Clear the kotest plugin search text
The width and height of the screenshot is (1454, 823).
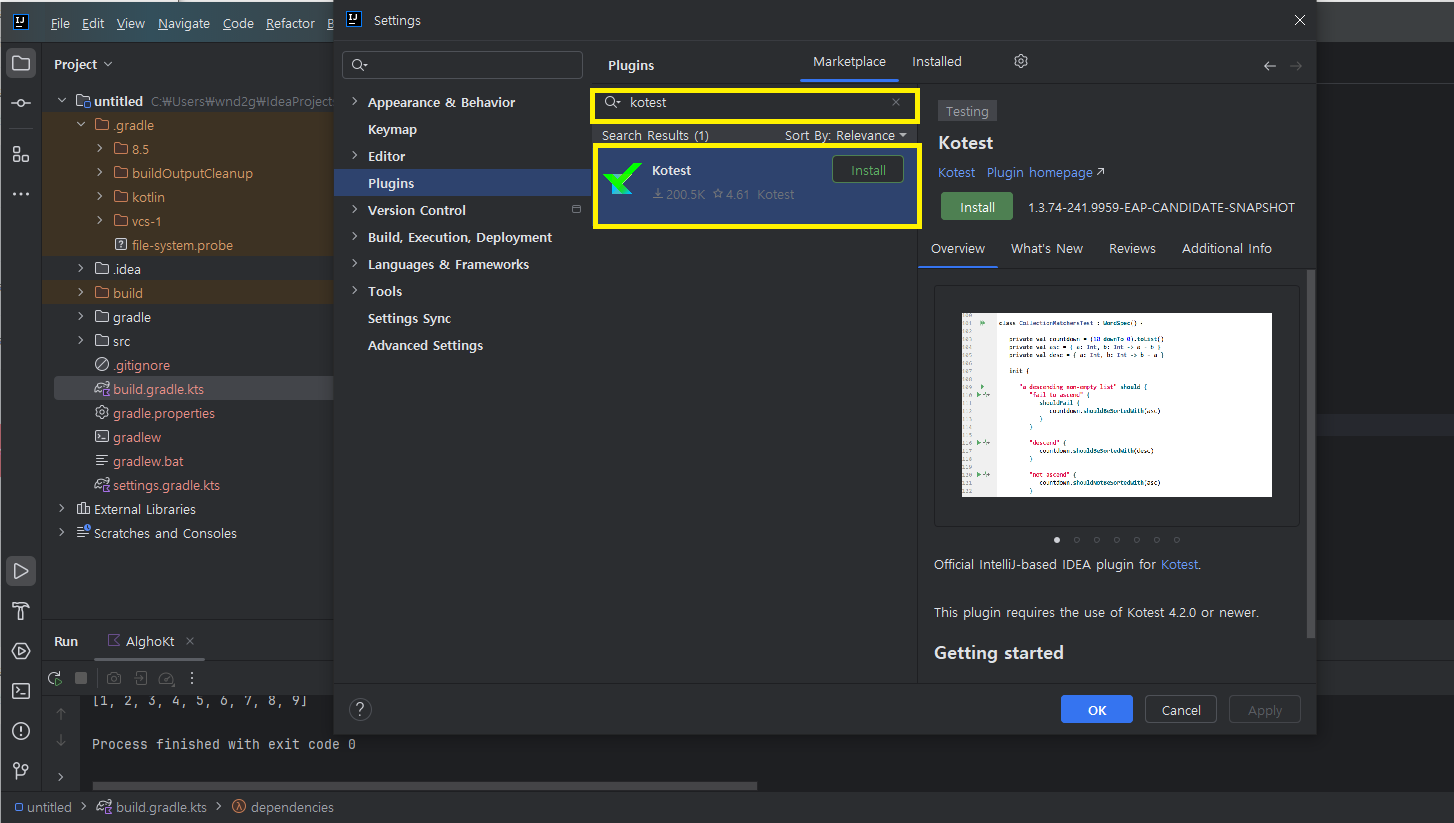coord(896,102)
